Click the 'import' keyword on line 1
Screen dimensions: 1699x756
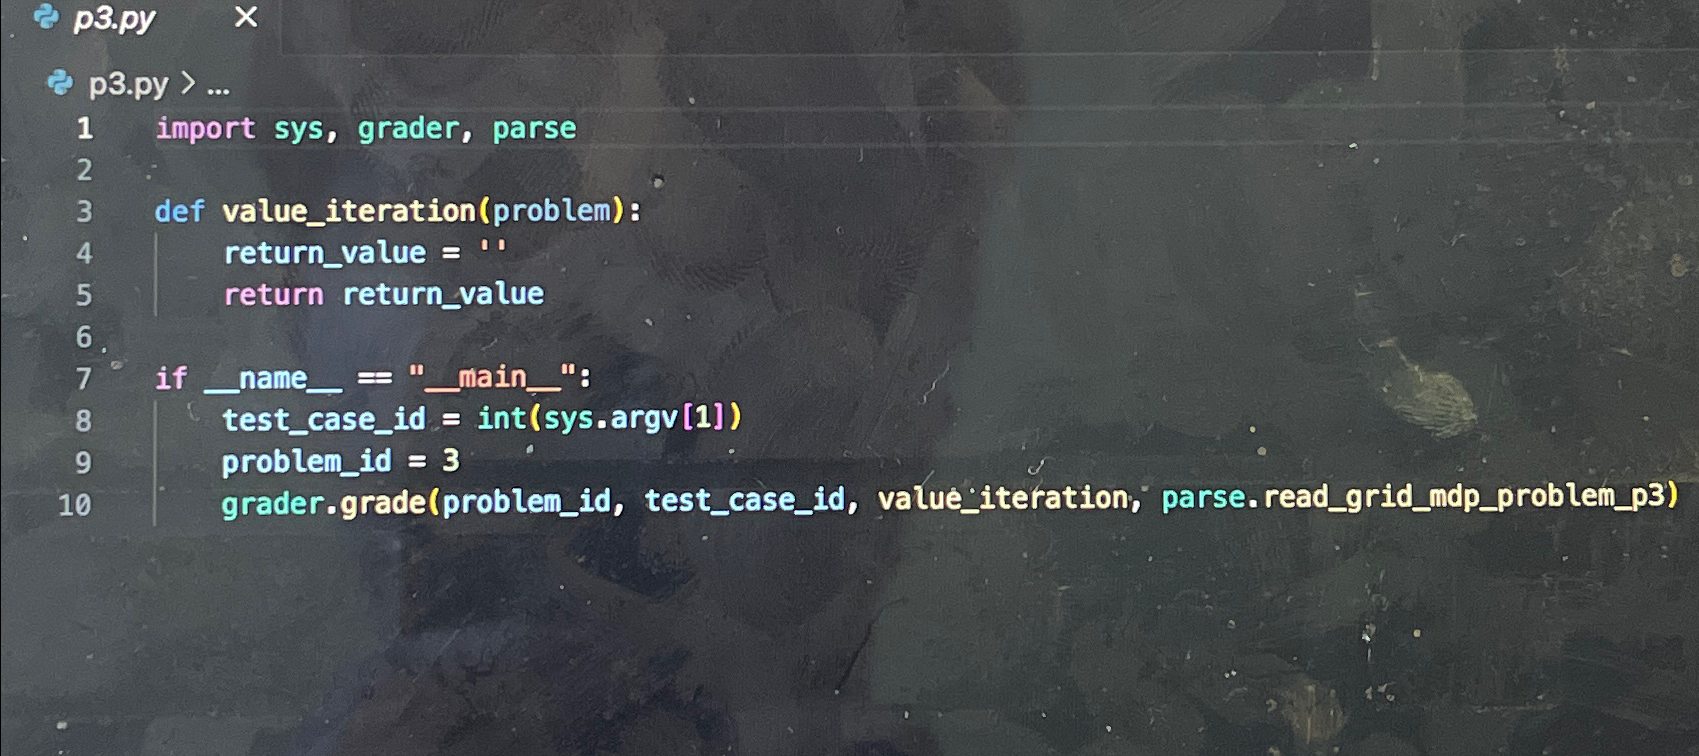pos(205,129)
